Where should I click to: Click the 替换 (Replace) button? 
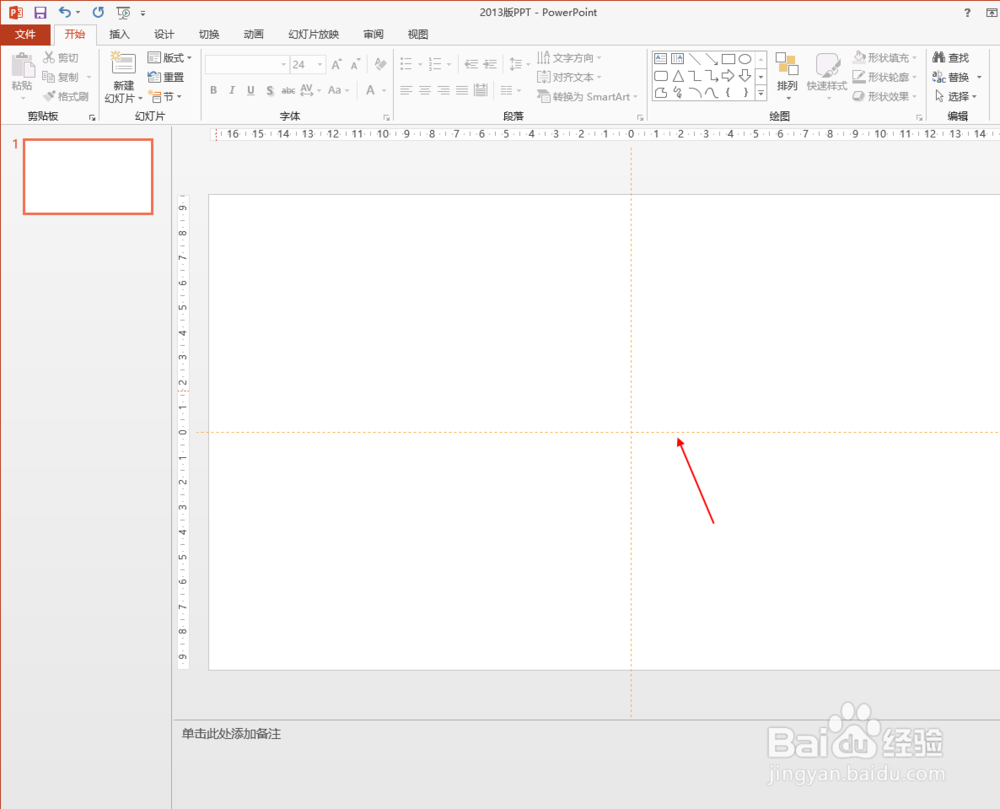click(951, 77)
